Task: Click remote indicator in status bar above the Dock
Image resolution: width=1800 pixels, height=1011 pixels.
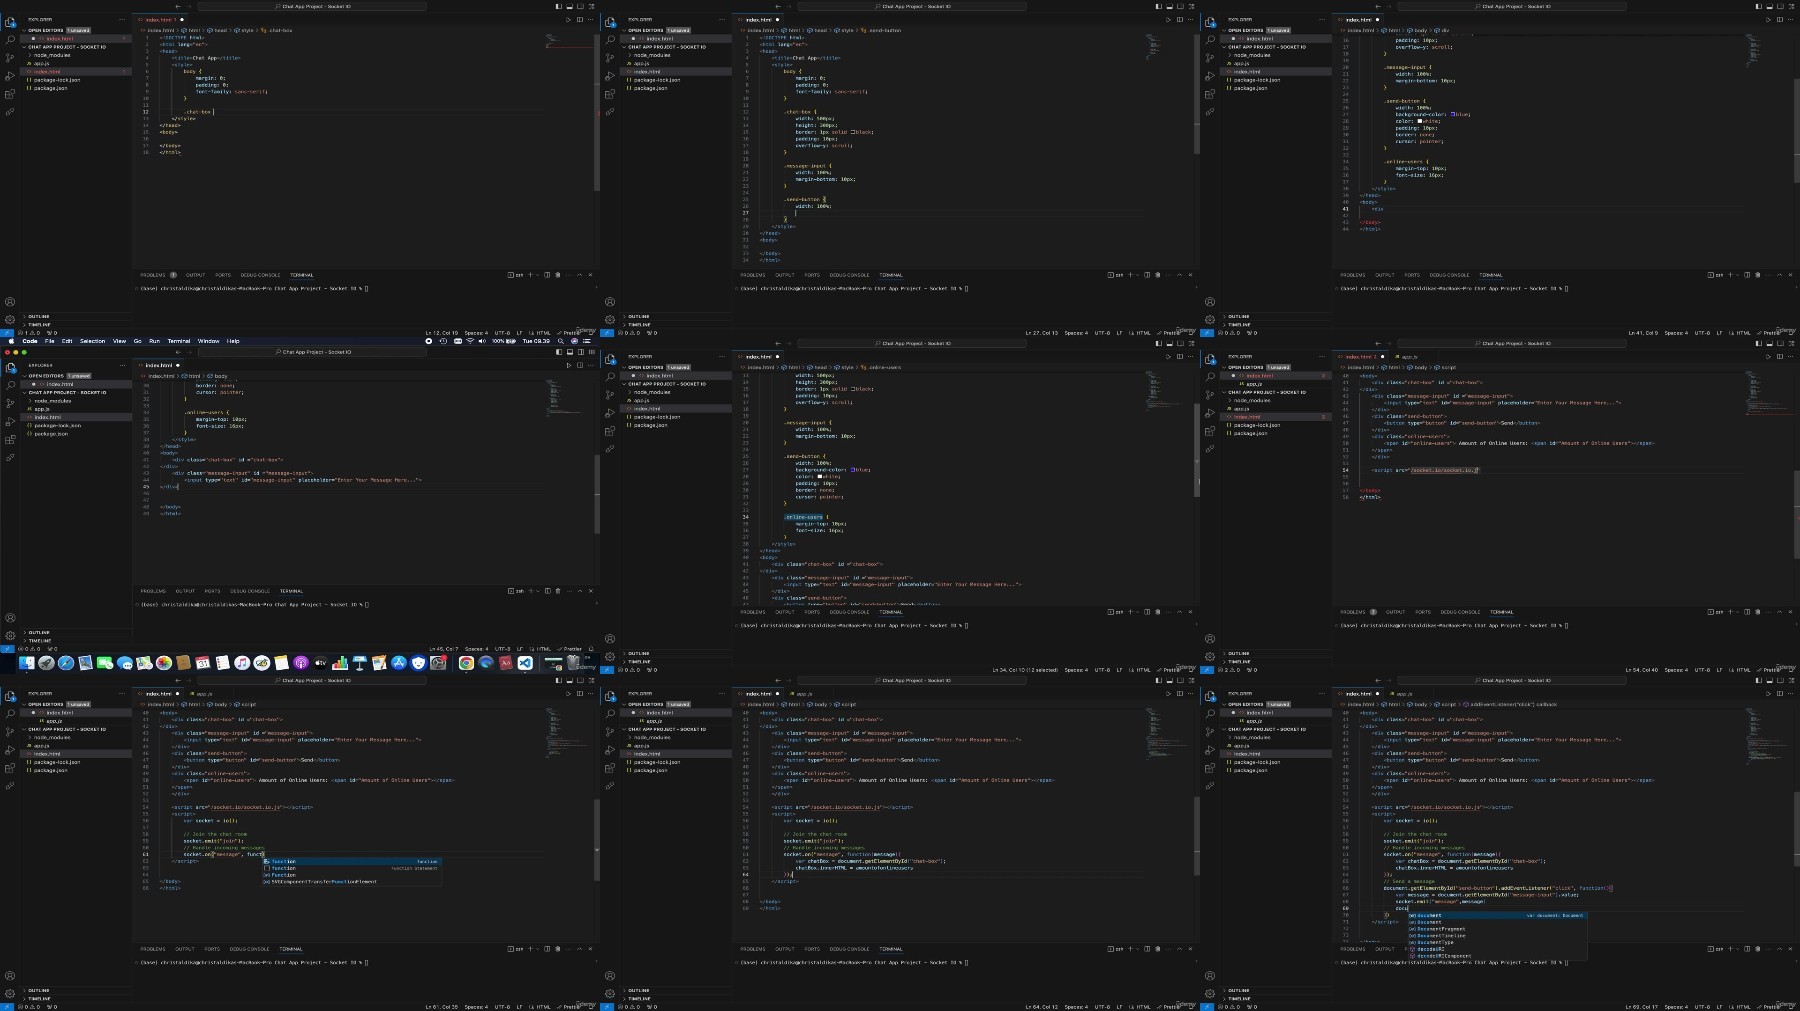Action: pos(7,649)
